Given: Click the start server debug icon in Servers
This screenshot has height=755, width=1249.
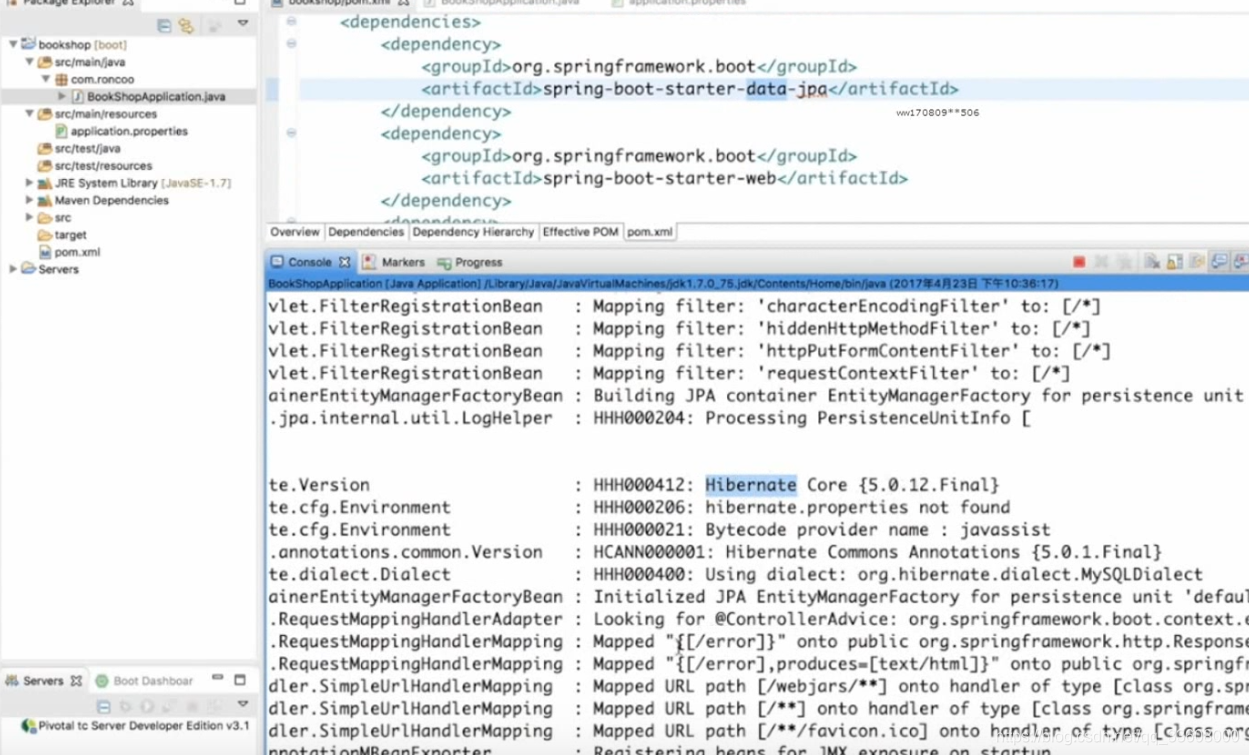Looking at the screenshot, I should pyautogui.click(x=125, y=706).
